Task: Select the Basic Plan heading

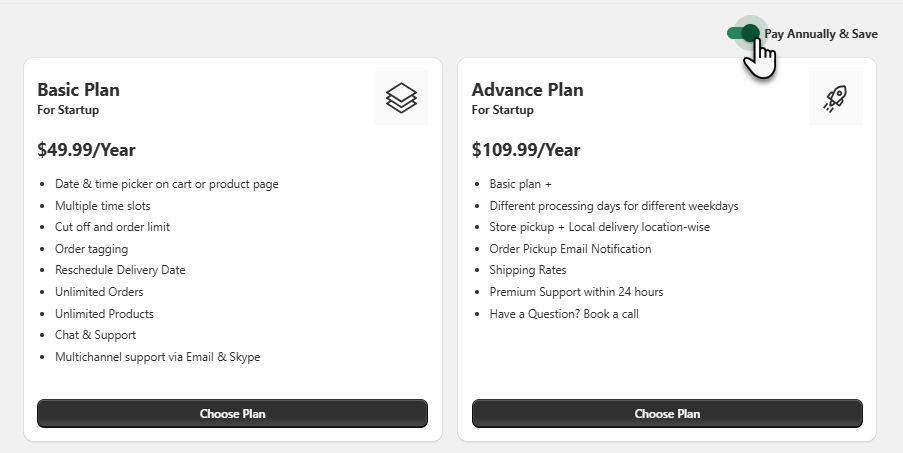Action: [x=78, y=89]
